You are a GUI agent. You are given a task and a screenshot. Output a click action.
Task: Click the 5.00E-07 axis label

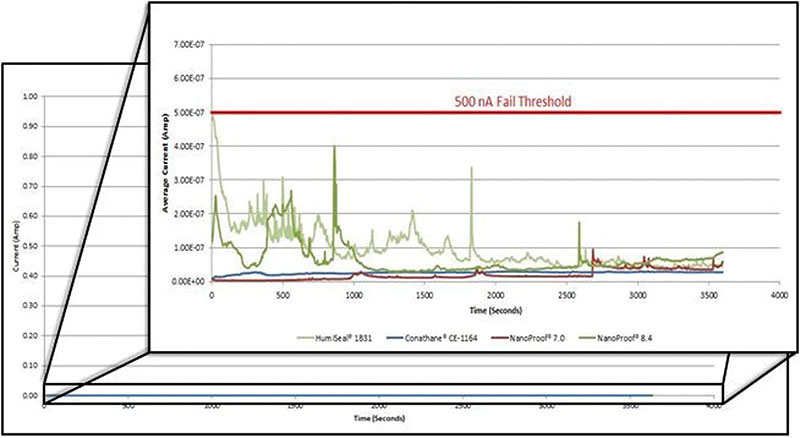click(x=188, y=112)
